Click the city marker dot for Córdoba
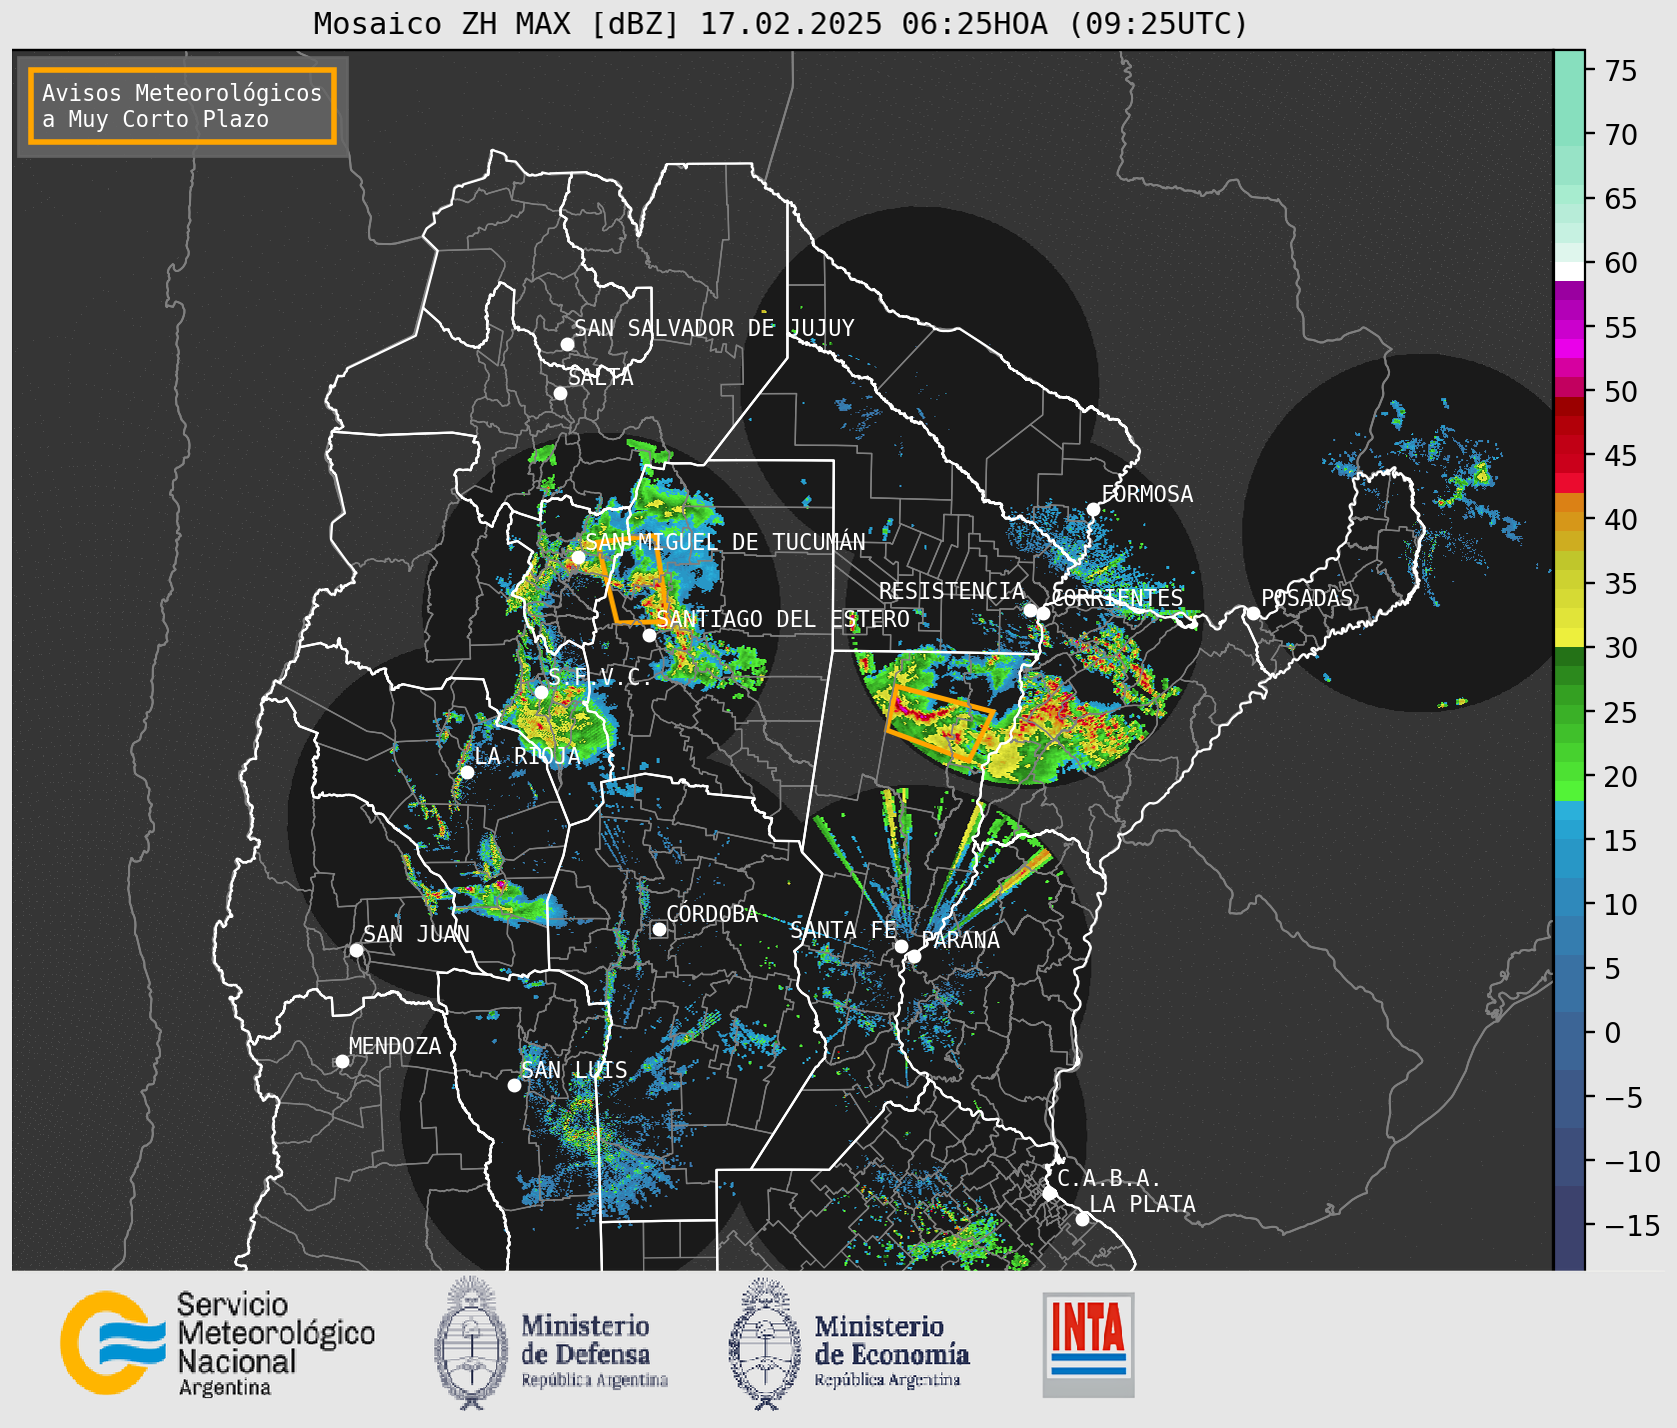Image resolution: width=1677 pixels, height=1428 pixels. click(659, 929)
